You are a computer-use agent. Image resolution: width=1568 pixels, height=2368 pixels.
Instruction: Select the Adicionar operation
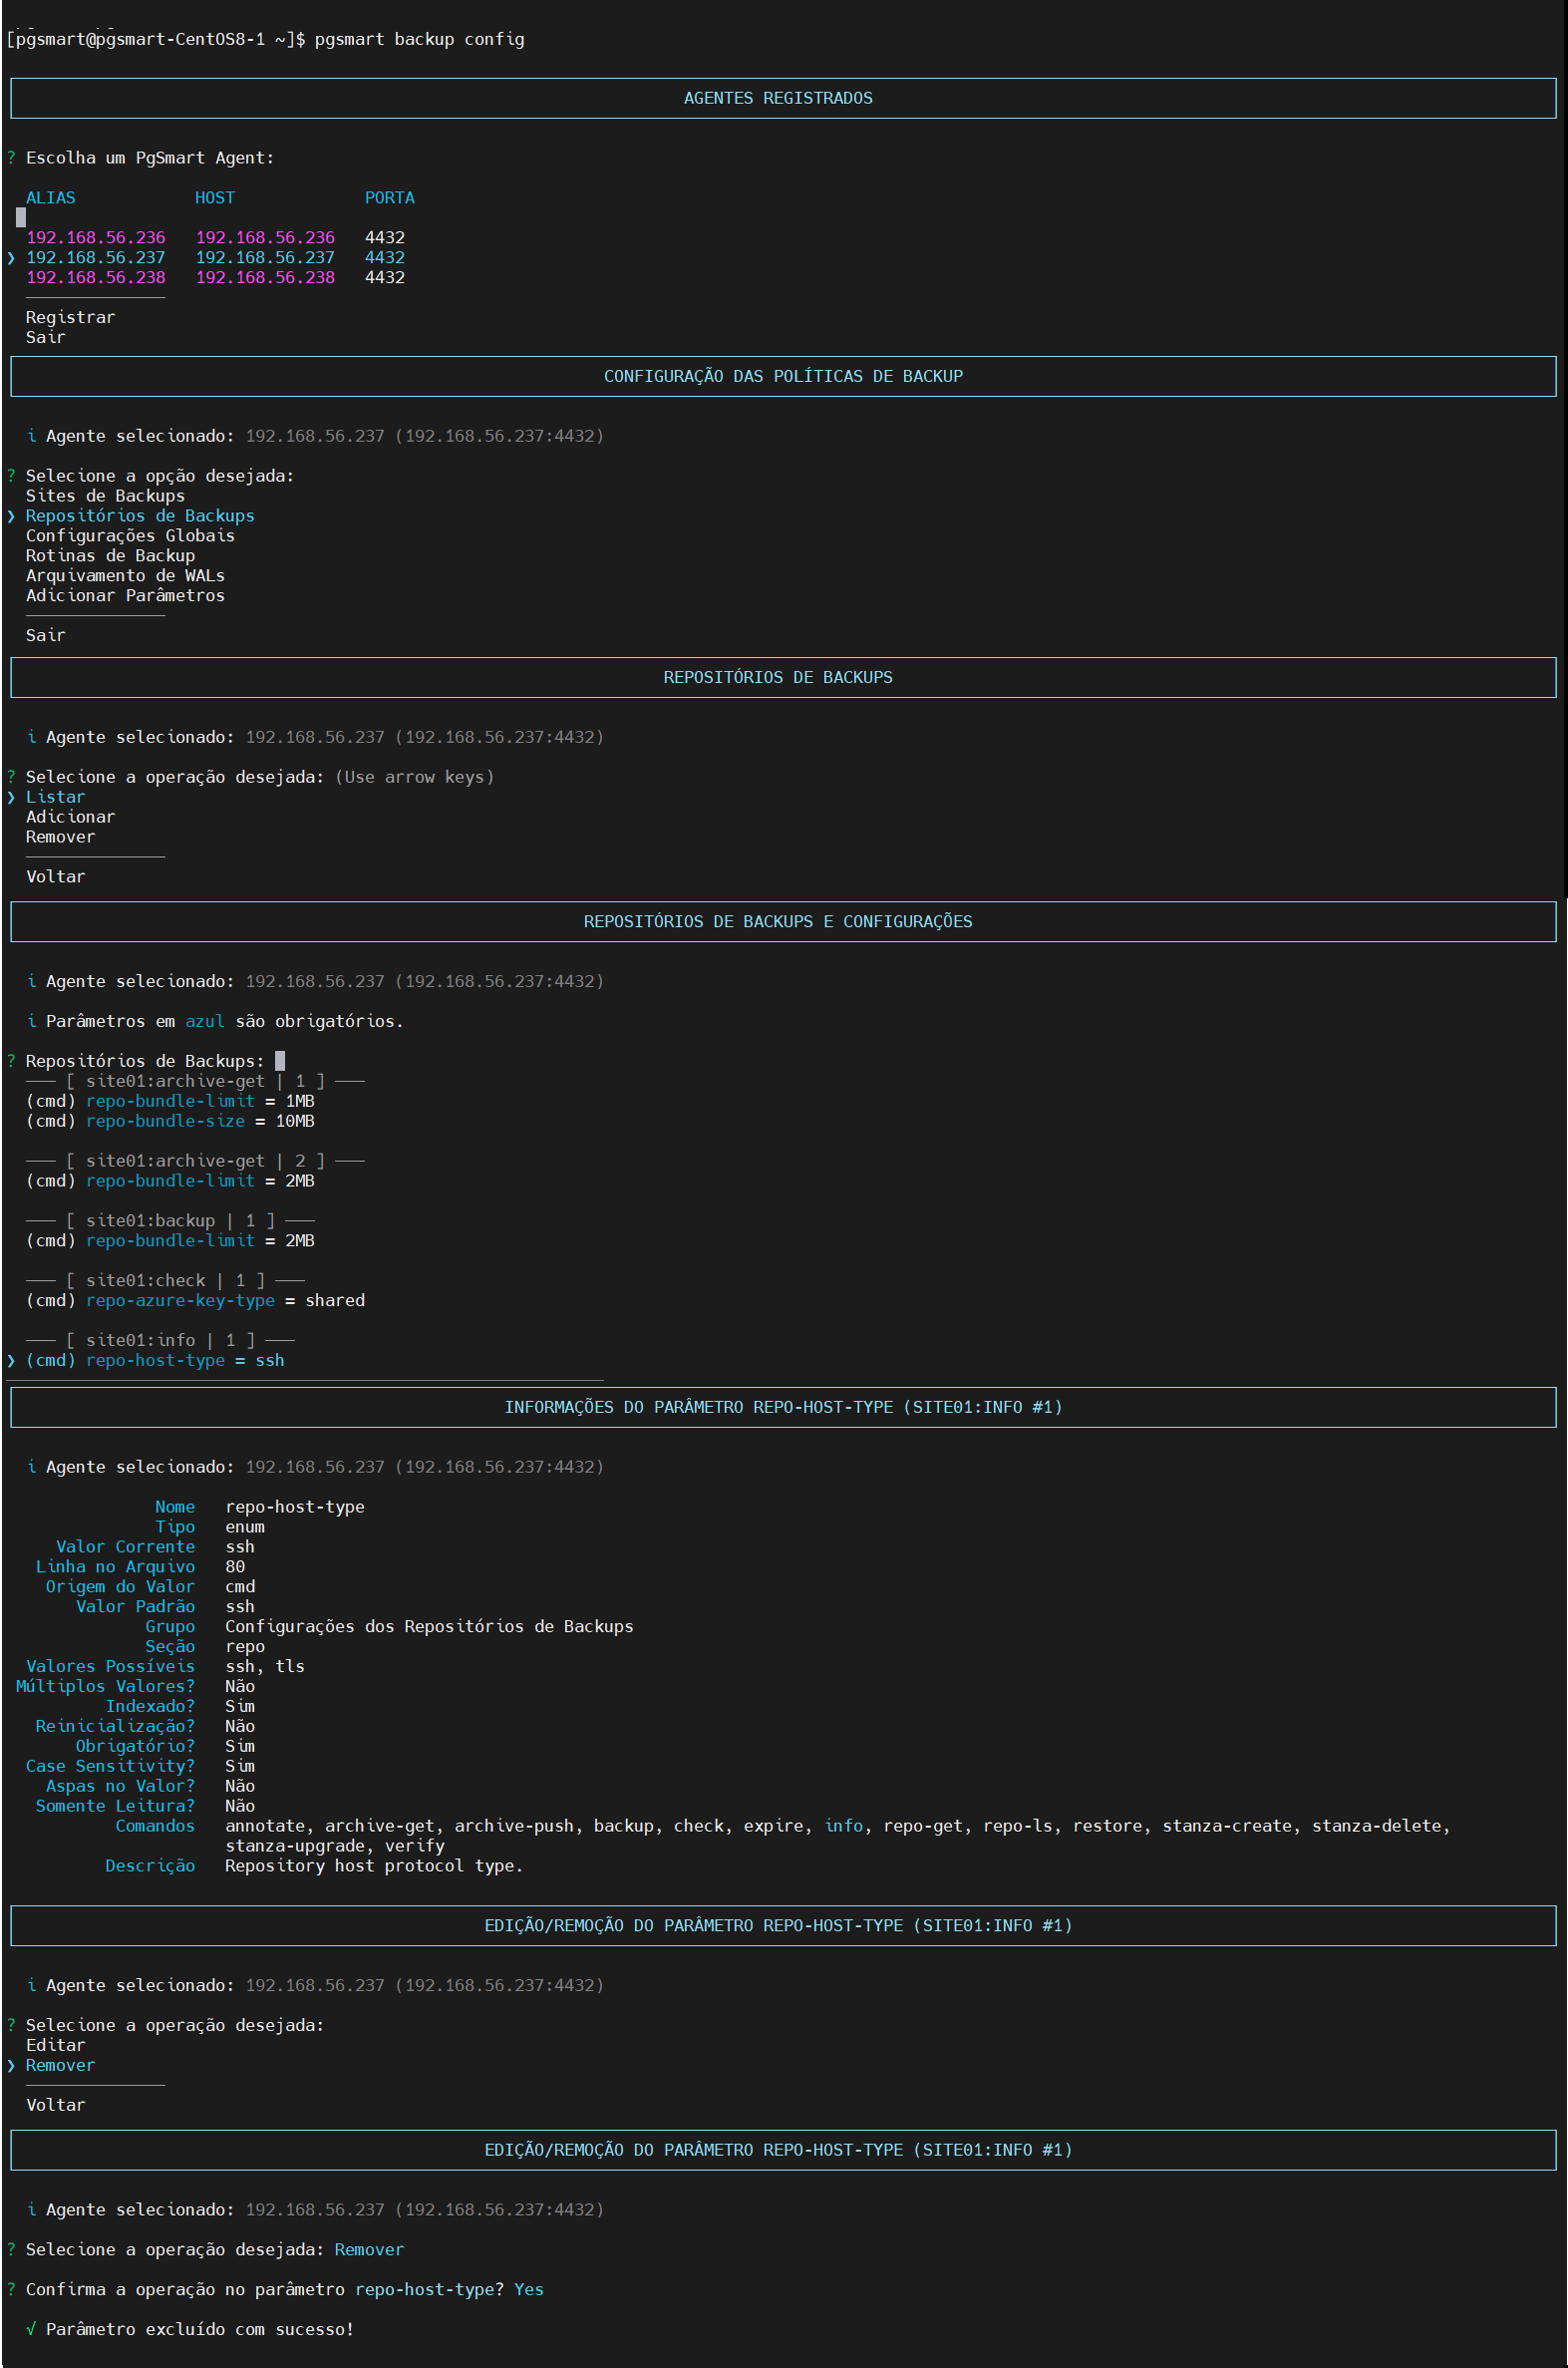pyautogui.click(x=70, y=817)
